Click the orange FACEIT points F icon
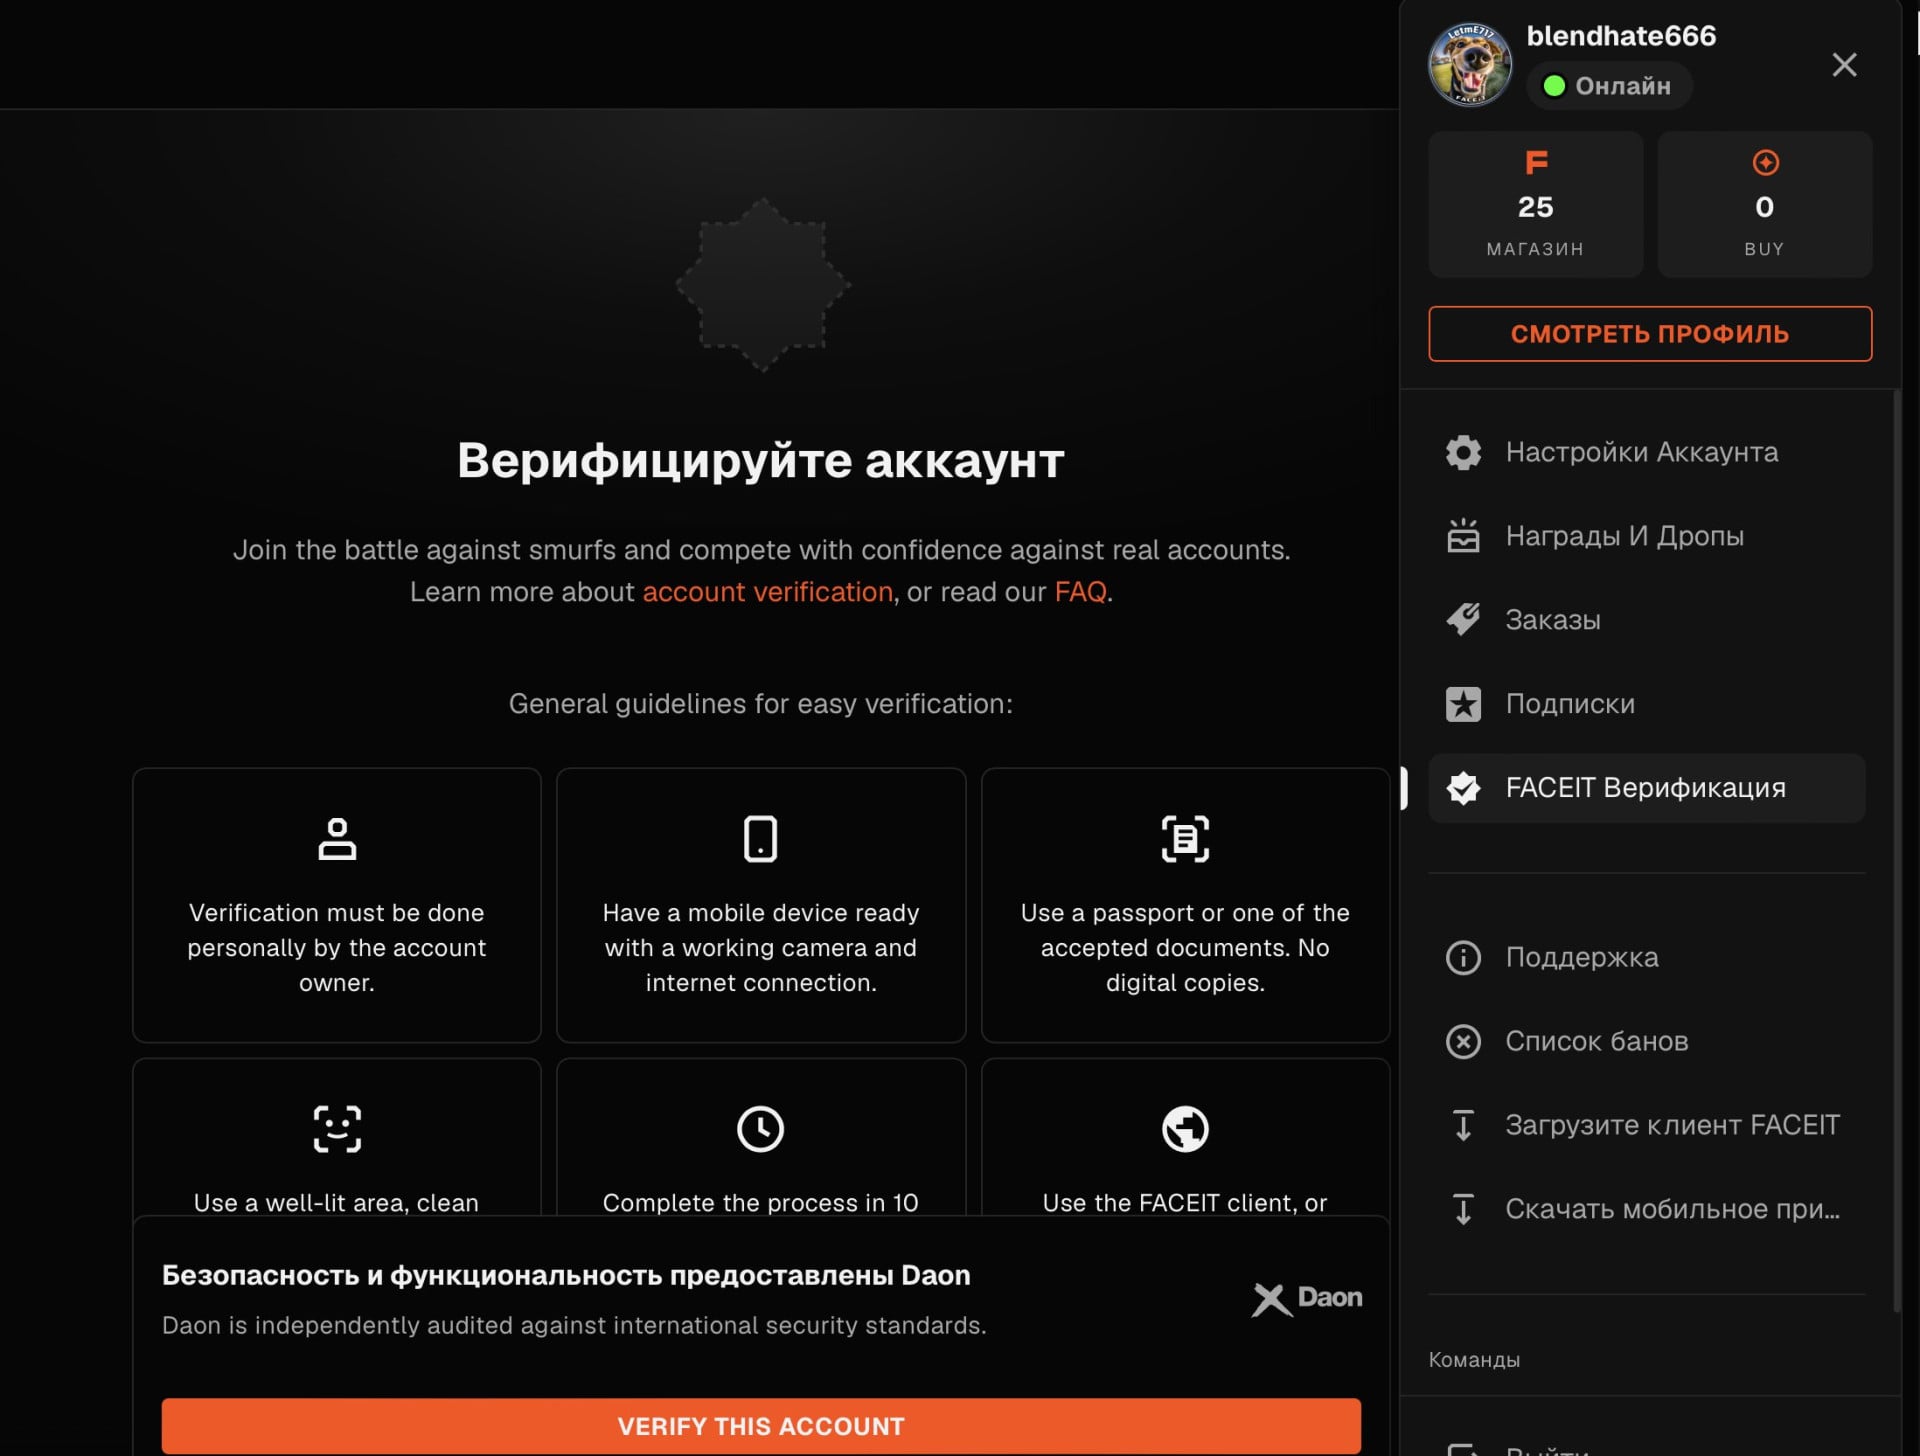 (1536, 162)
